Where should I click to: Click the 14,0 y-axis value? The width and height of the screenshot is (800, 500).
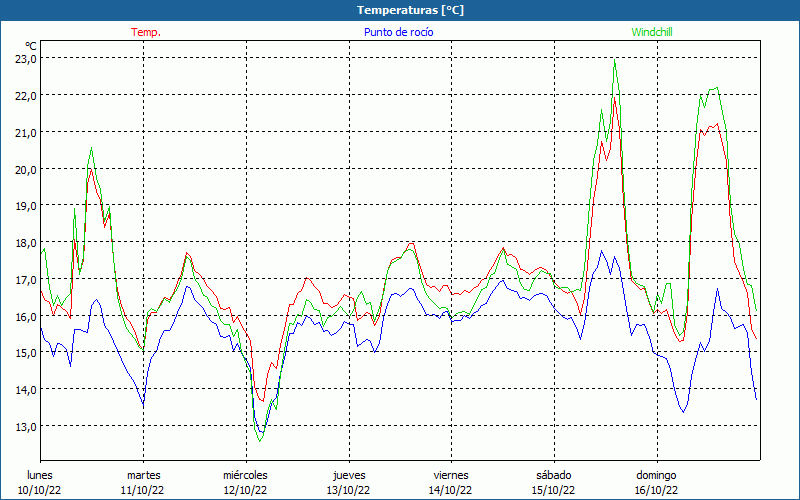pyautogui.click(x=26, y=390)
